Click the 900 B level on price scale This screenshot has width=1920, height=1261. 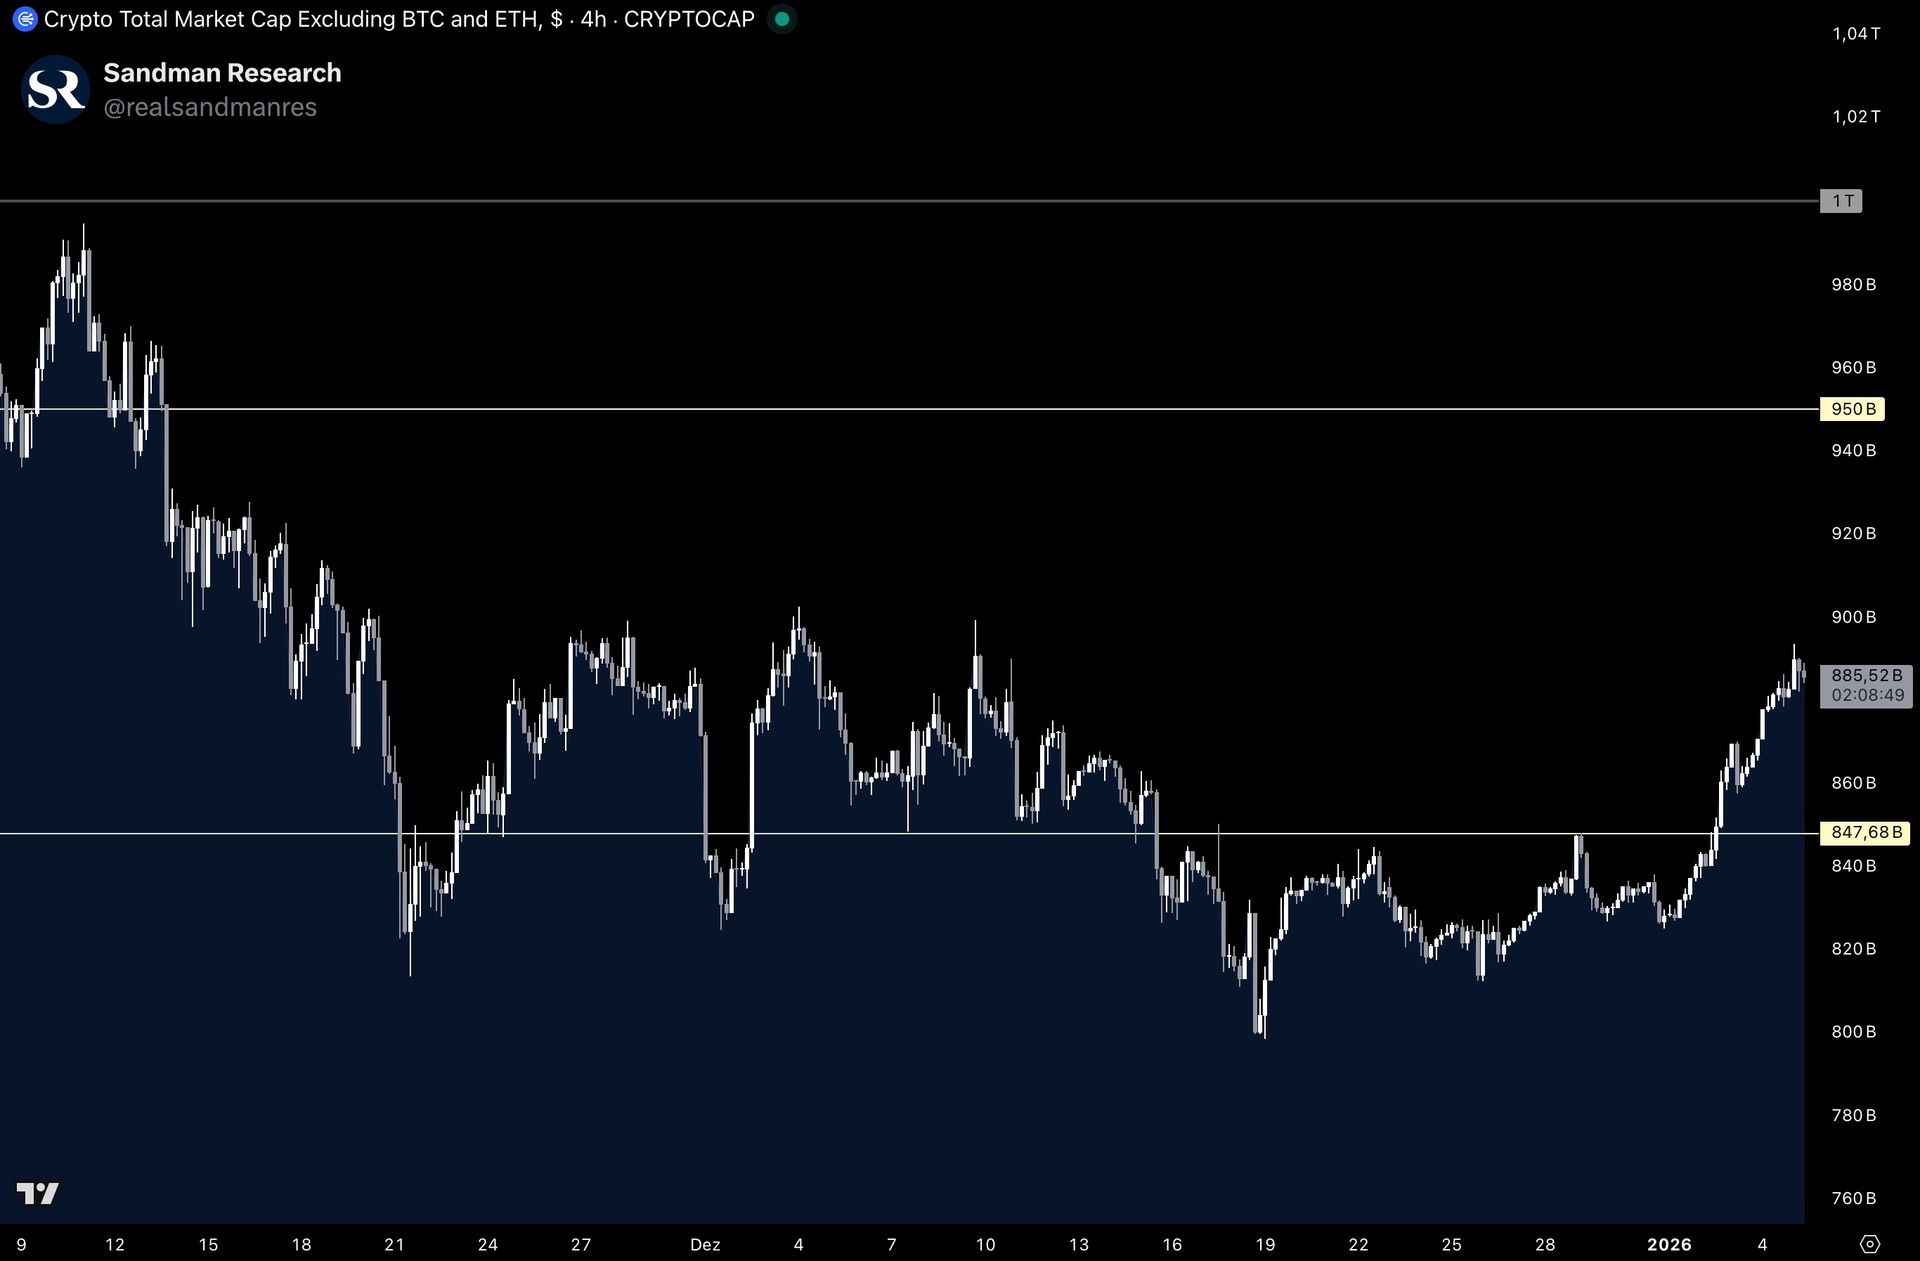[1853, 617]
